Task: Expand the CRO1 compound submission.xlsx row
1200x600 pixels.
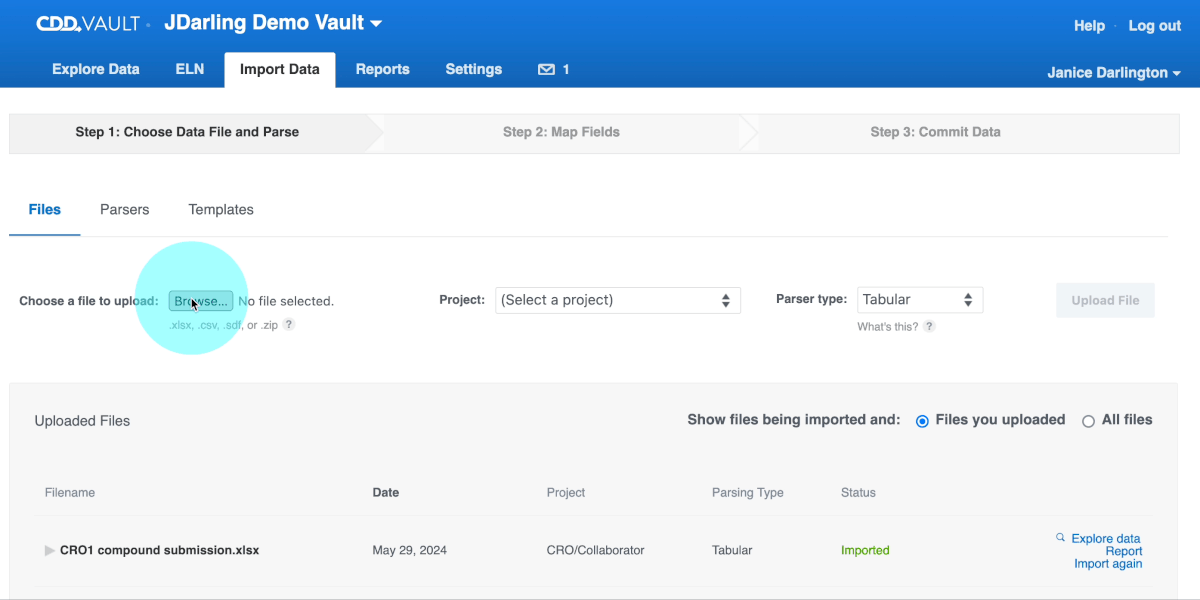Action: coord(49,549)
